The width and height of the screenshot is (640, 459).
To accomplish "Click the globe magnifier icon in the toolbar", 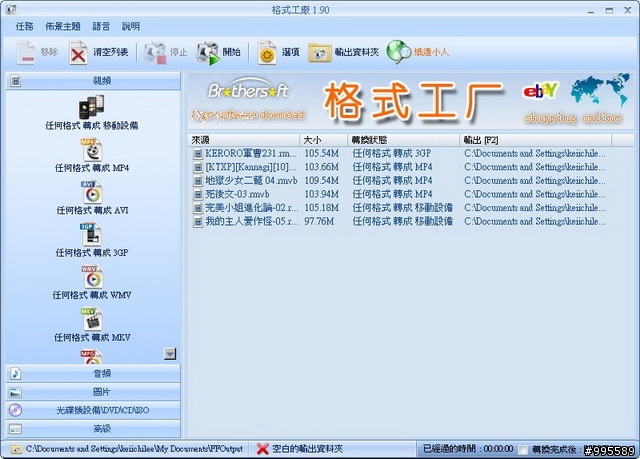I will [x=399, y=52].
